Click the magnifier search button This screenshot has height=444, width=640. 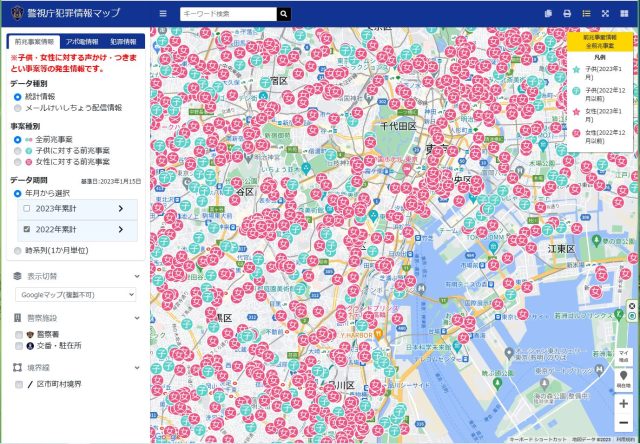[x=284, y=14]
